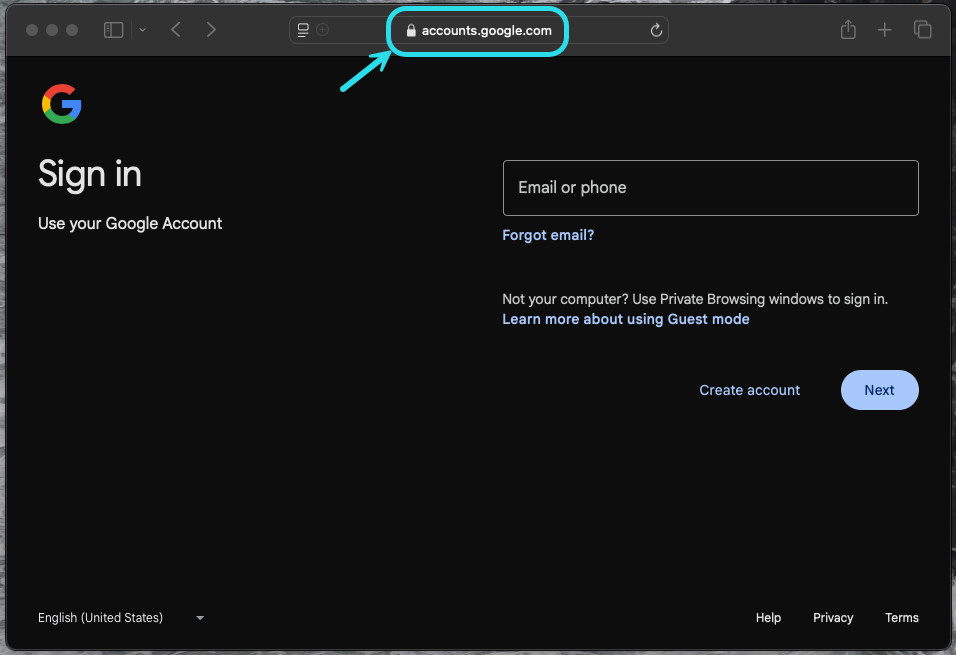Show the Safari sidebar
956x655 pixels.
pos(113,30)
